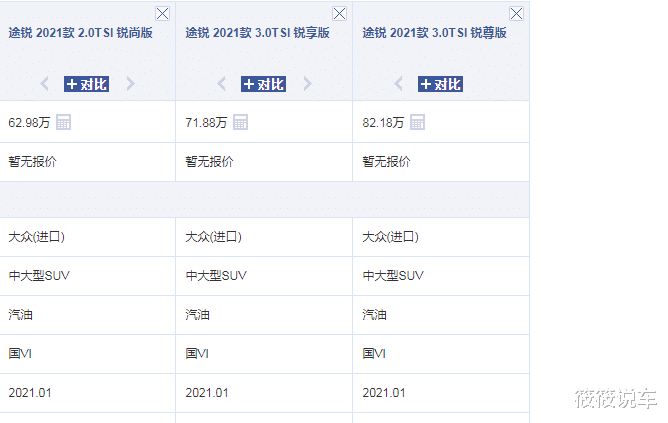Screen dimensions: 668x423
Task: Open the 途锐 2021款 2.0TSI 锐尚版 title
Action: (81, 33)
